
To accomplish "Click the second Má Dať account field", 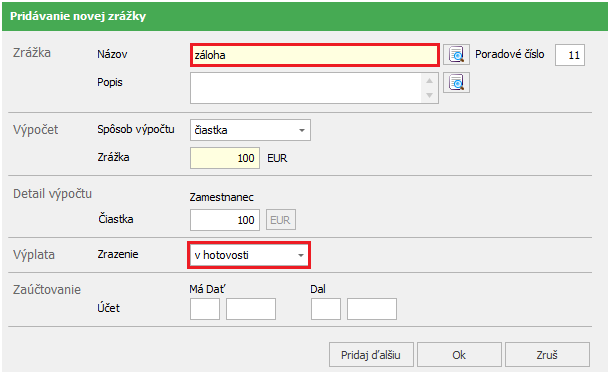I will point(251,309).
